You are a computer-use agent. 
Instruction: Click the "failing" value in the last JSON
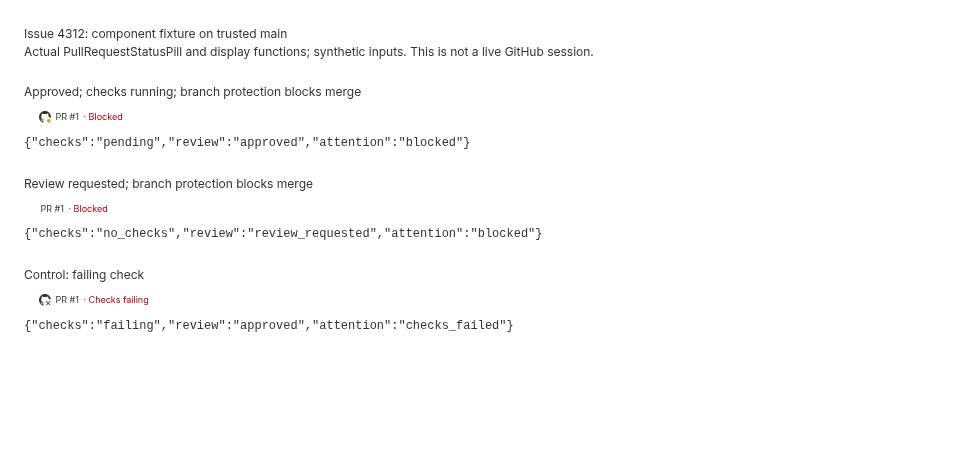tap(128, 325)
